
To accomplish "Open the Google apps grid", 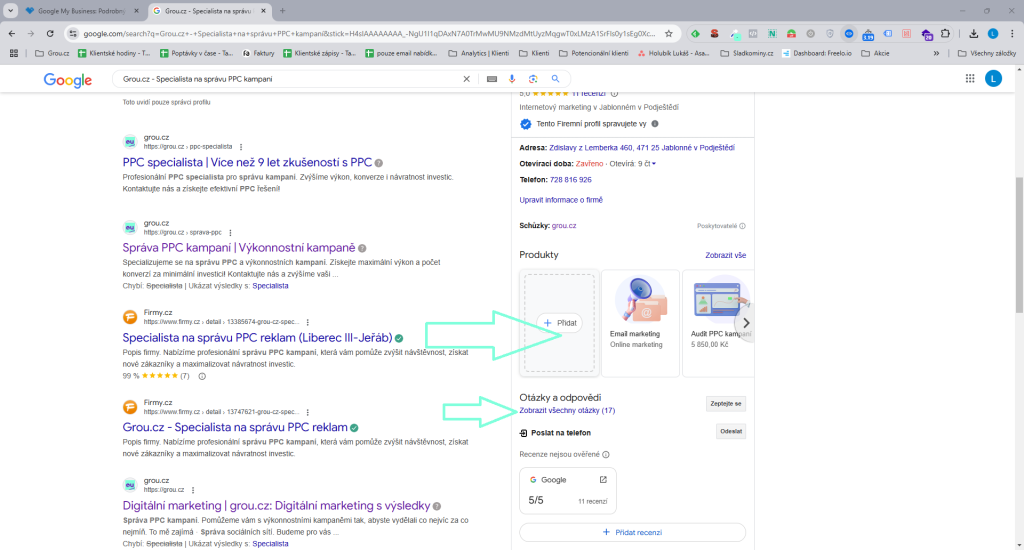I will 970,78.
